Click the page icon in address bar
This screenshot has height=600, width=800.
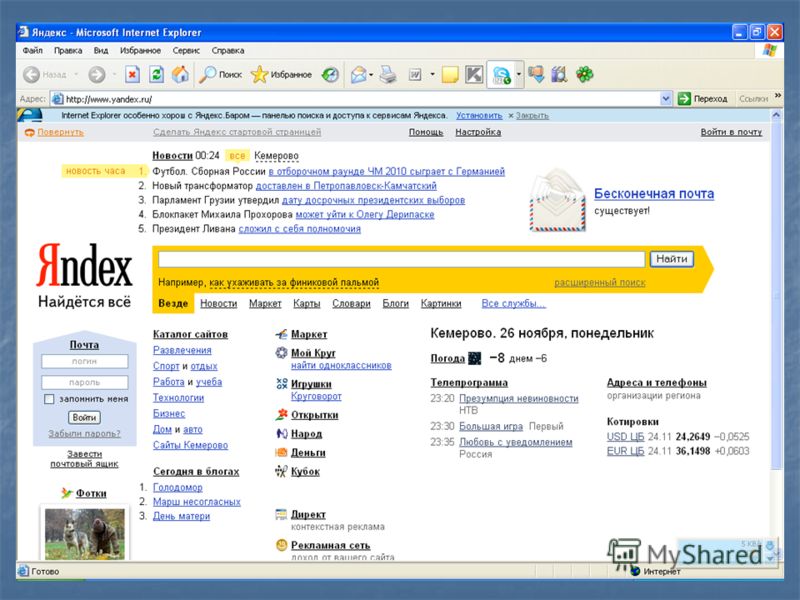coord(58,98)
